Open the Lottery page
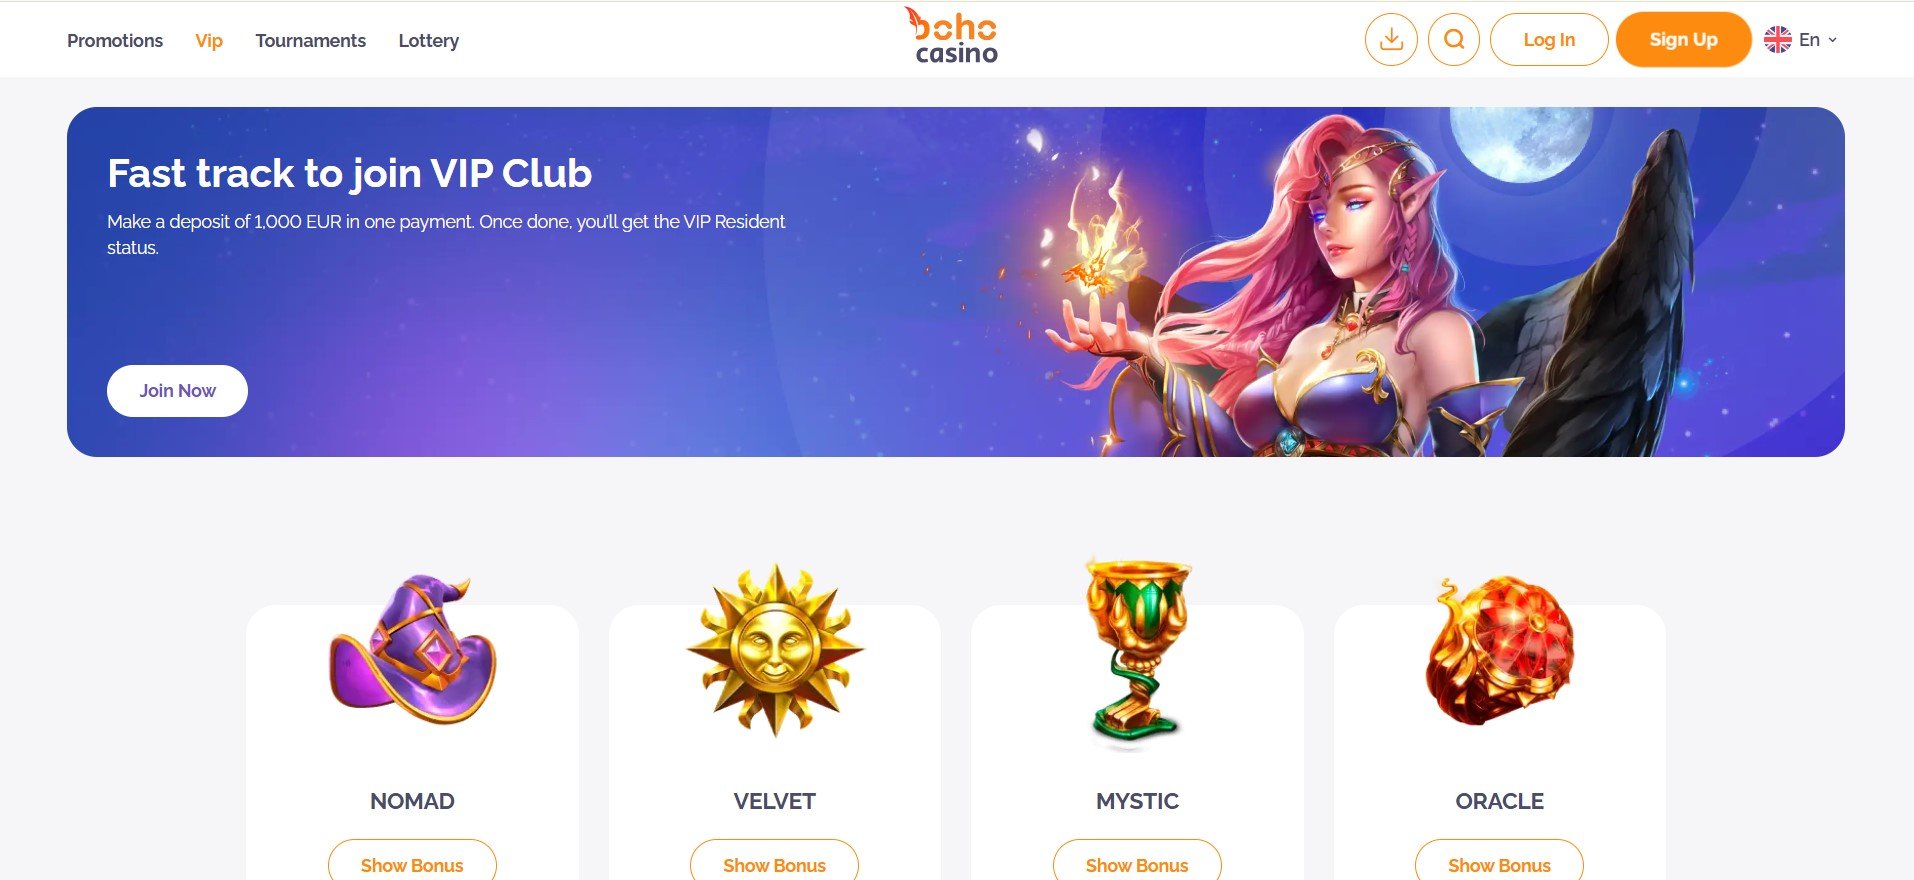1914x880 pixels. 428,41
